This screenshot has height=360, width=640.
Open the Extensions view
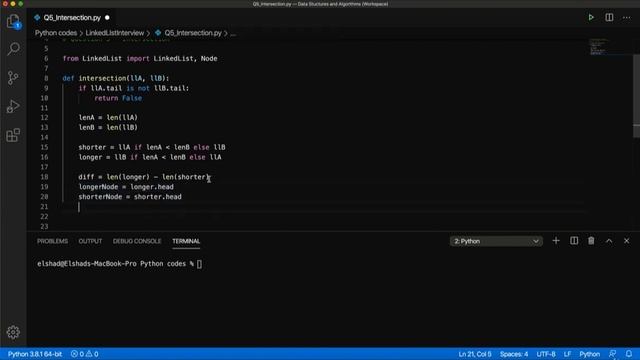coord(13,135)
